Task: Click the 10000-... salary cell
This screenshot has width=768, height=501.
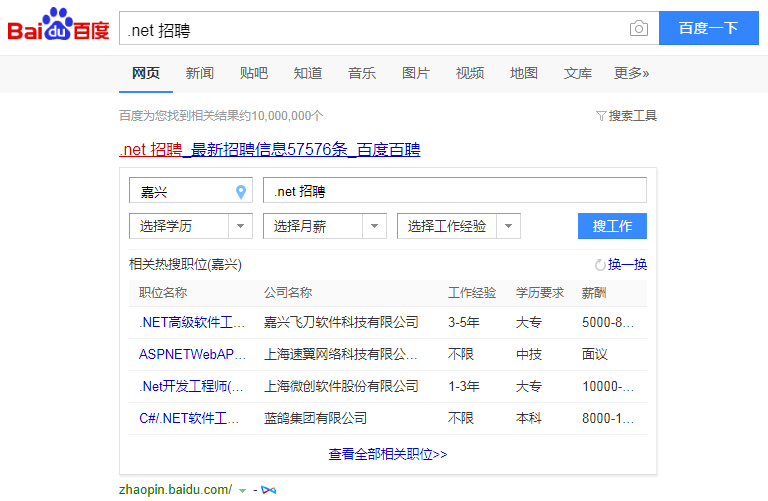Action: point(608,386)
